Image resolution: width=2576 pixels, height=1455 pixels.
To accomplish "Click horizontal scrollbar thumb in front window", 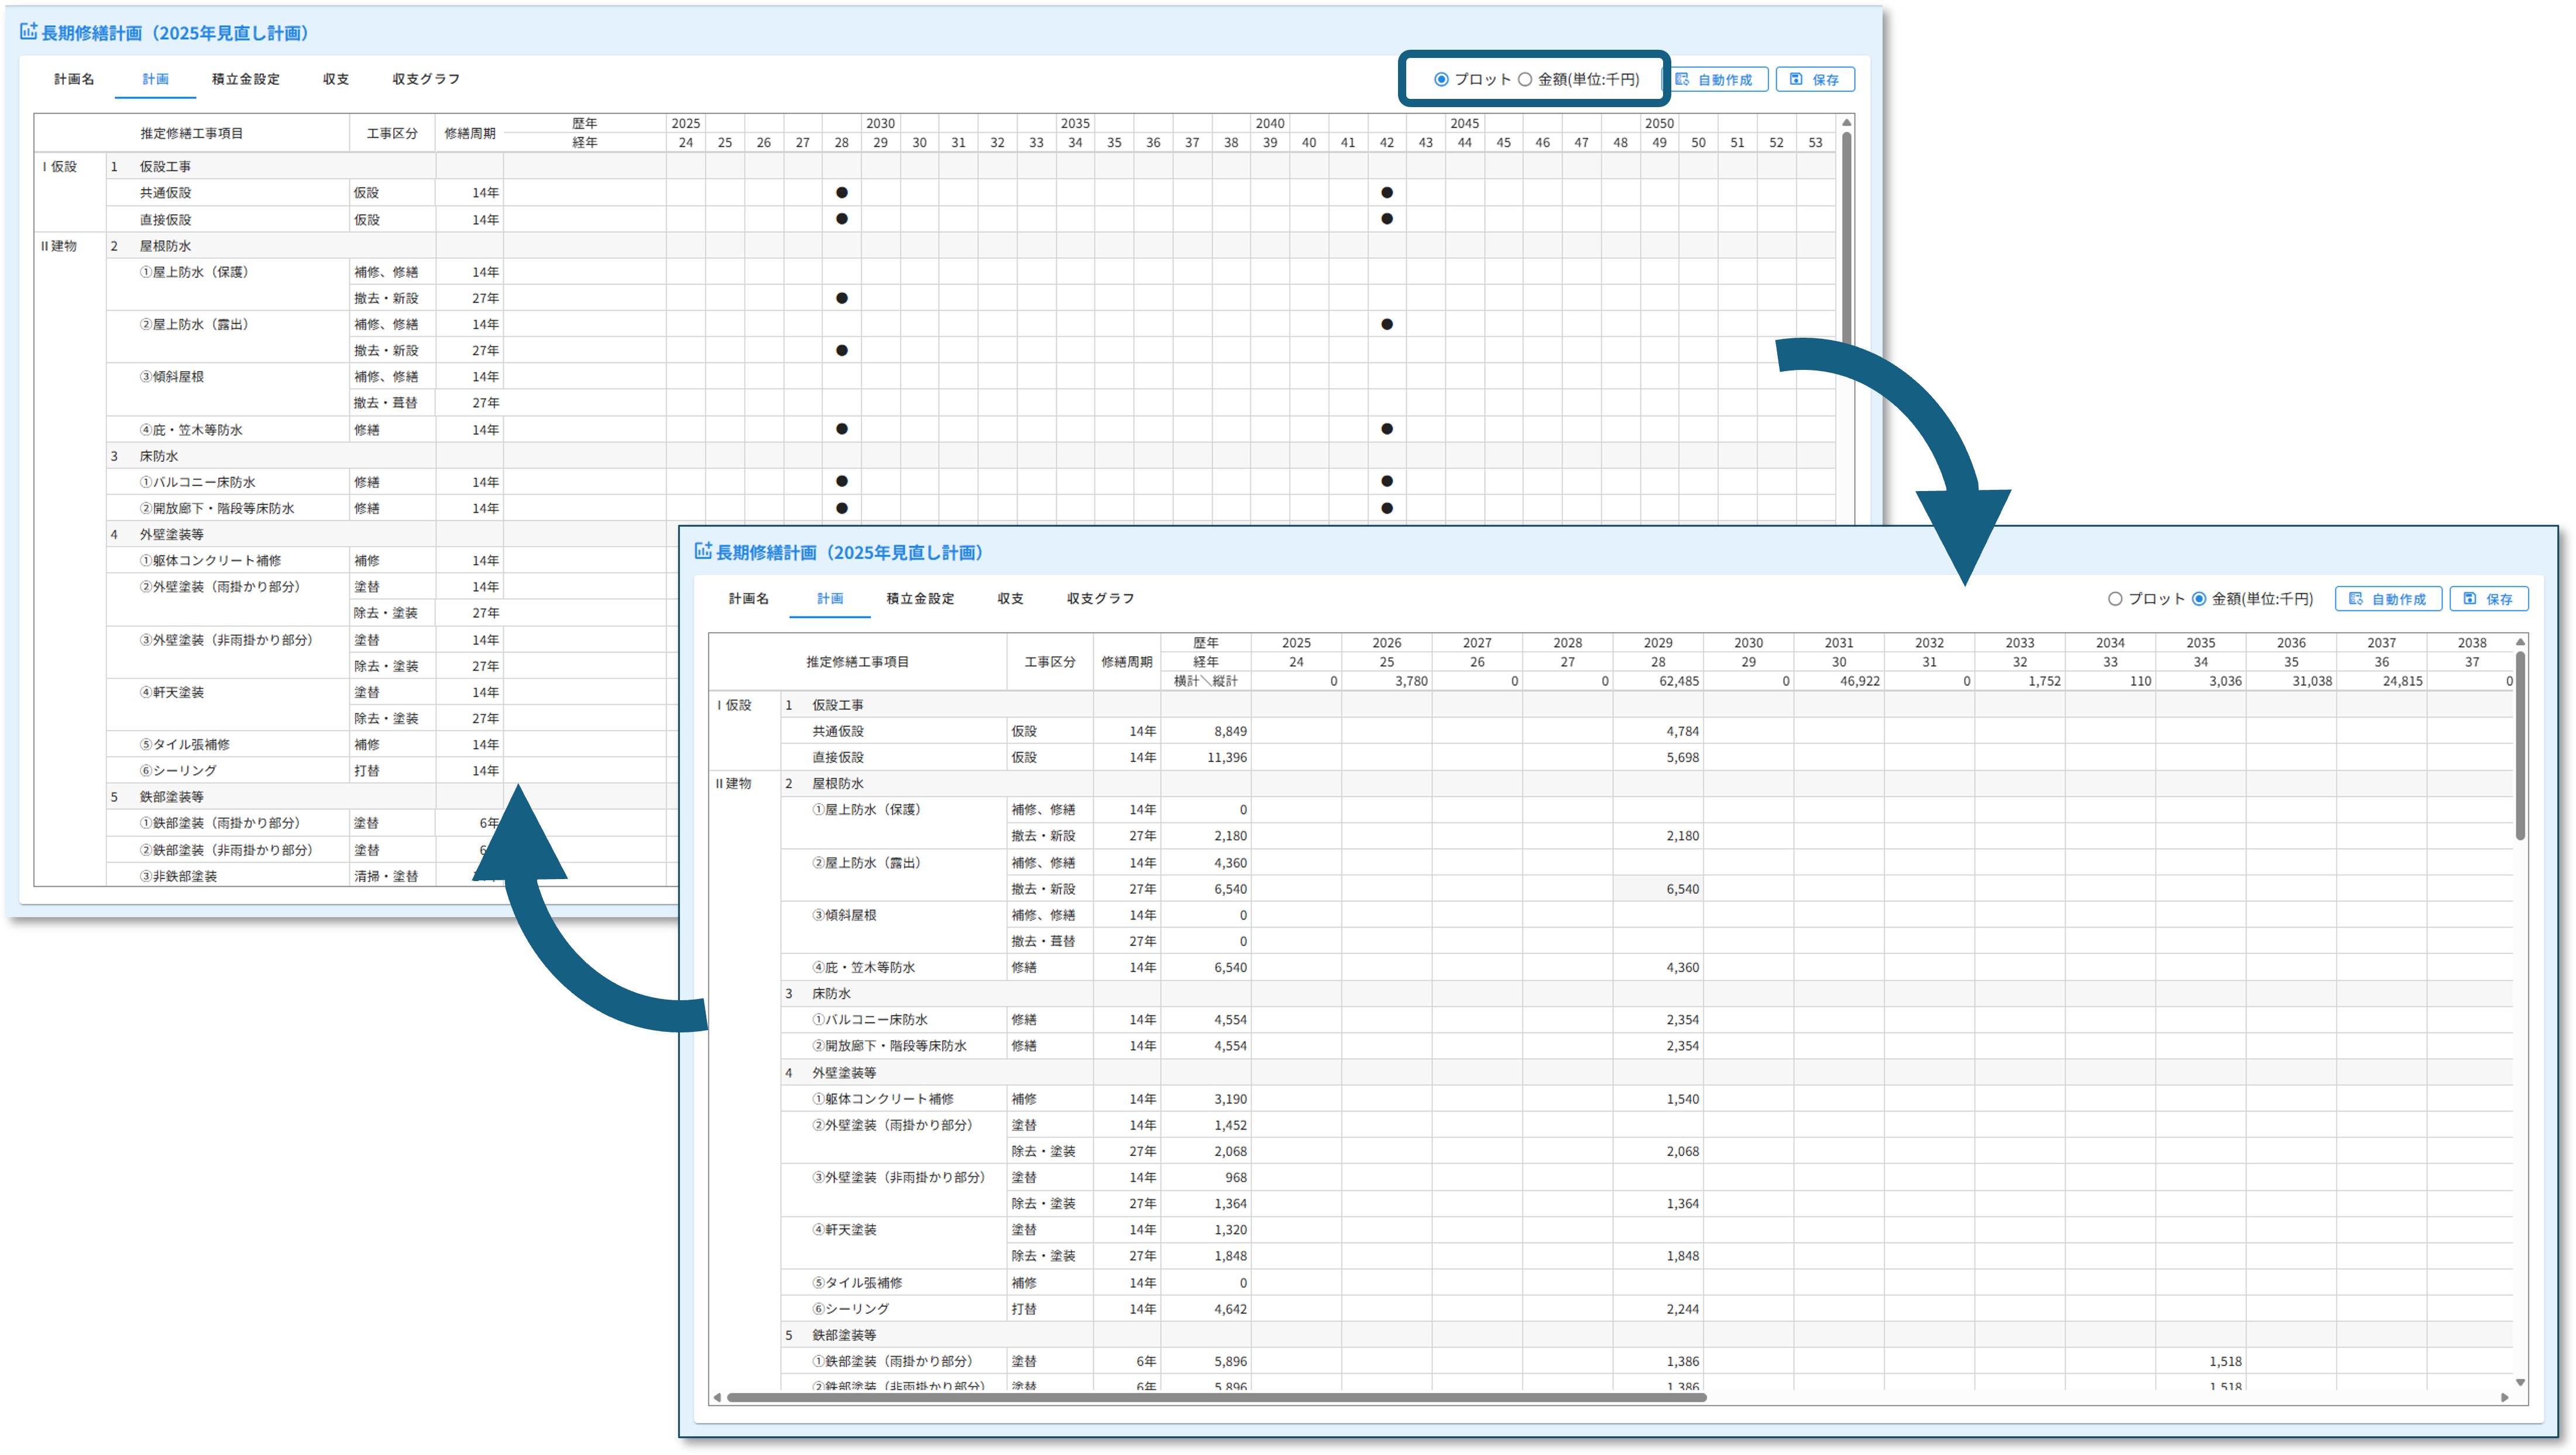I will pyautogui.click(x=1216, y=1397).
